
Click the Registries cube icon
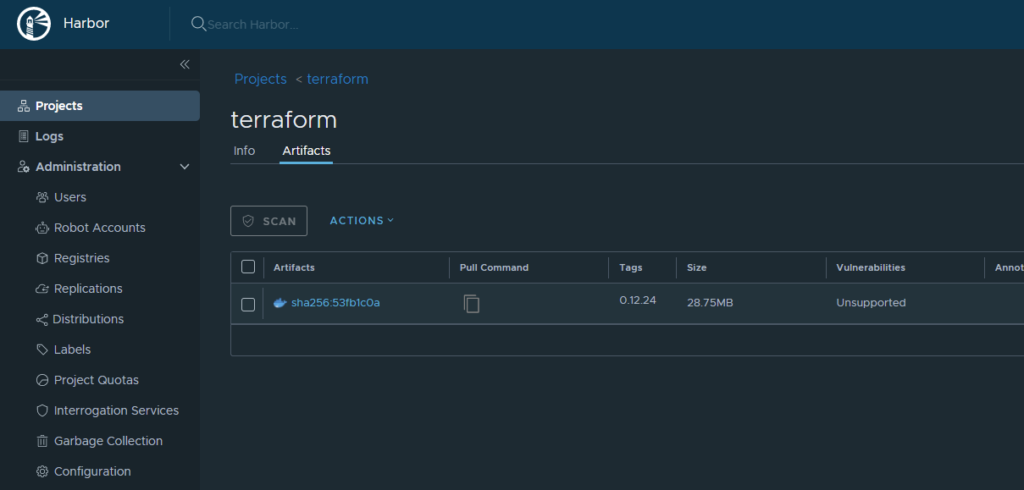point(42,258)
